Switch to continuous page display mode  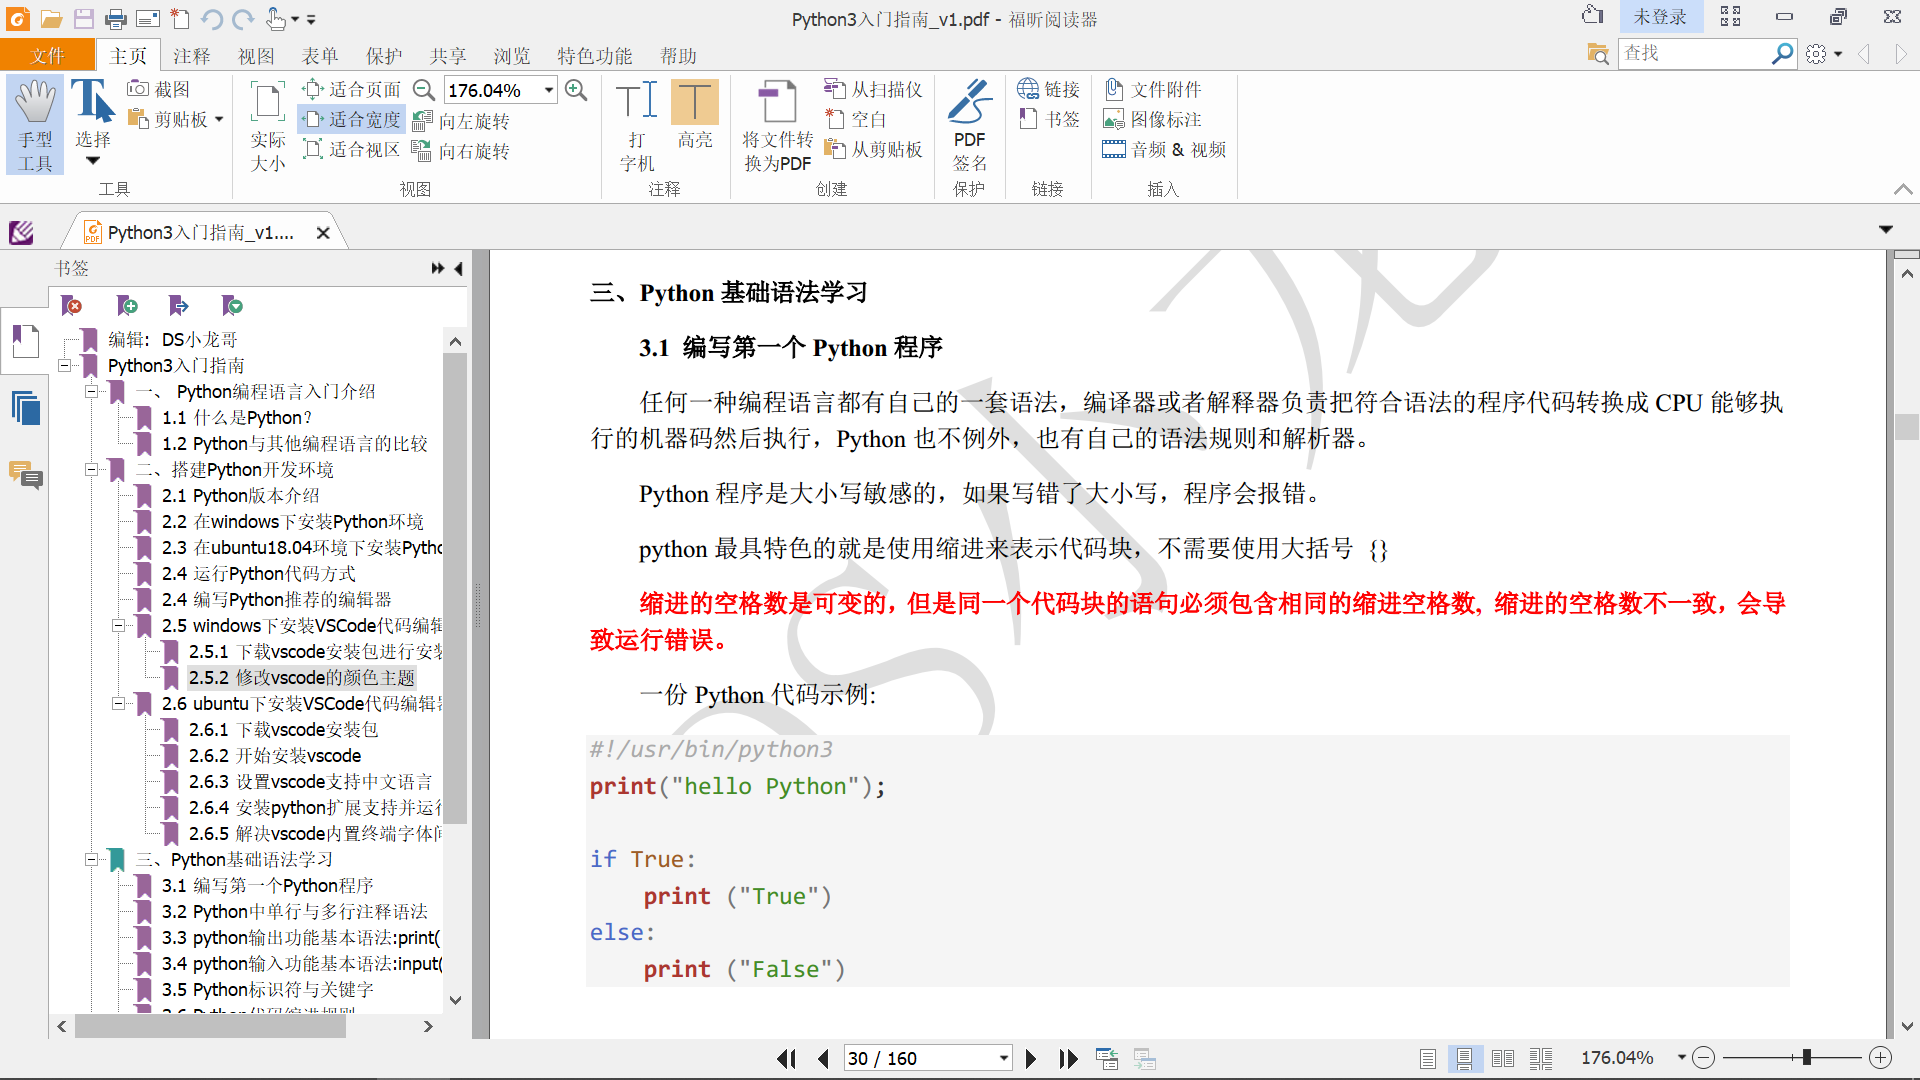(1464, 1058)
